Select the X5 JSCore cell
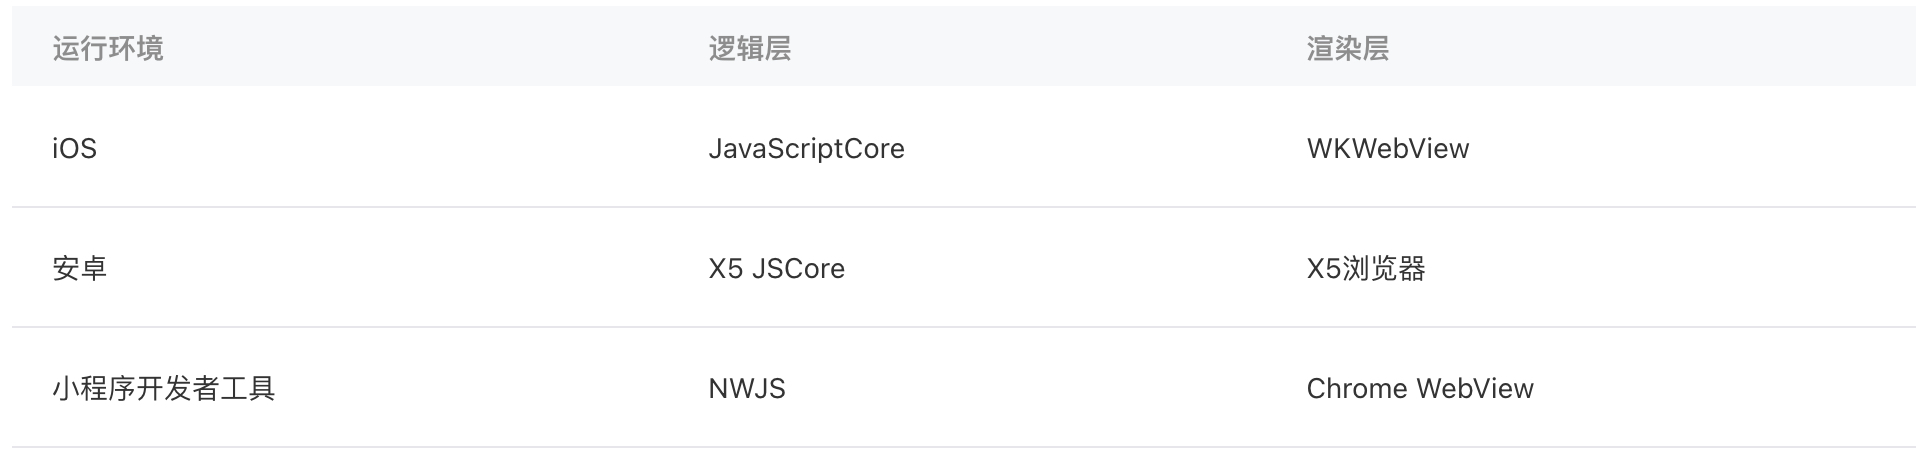 point(776,269)
